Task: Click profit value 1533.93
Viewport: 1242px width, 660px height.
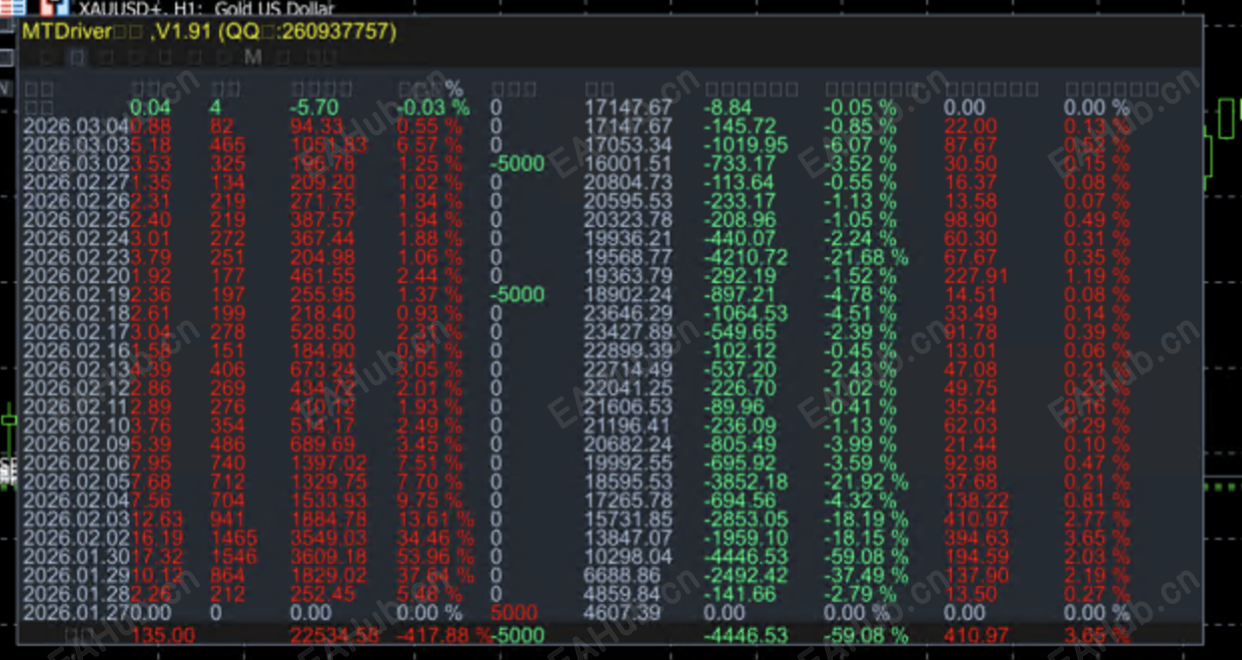Action: pyautogui.click(x=329, y=501)
